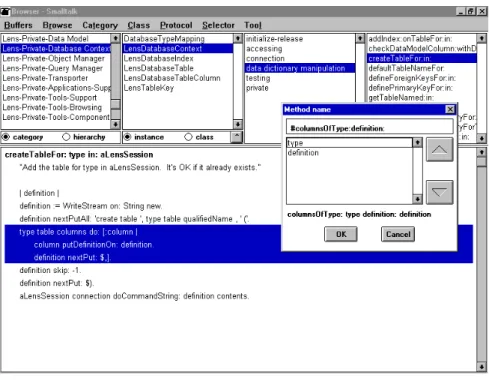
Task: Click OK in Method name dialog
Action: click(341, 234)
